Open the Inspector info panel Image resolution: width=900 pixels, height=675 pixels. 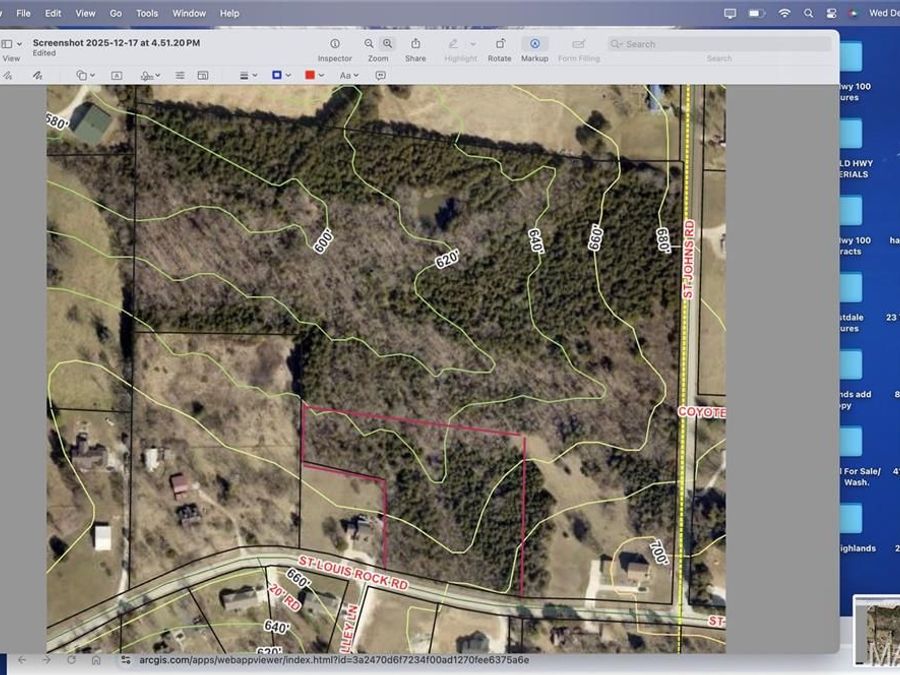click(x=335, y=44)
